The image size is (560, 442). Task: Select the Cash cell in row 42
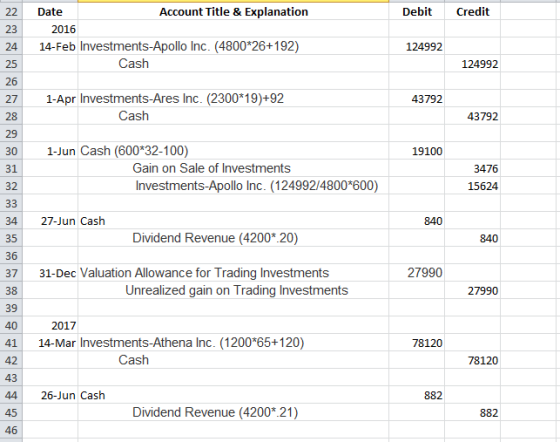(233, 360)
